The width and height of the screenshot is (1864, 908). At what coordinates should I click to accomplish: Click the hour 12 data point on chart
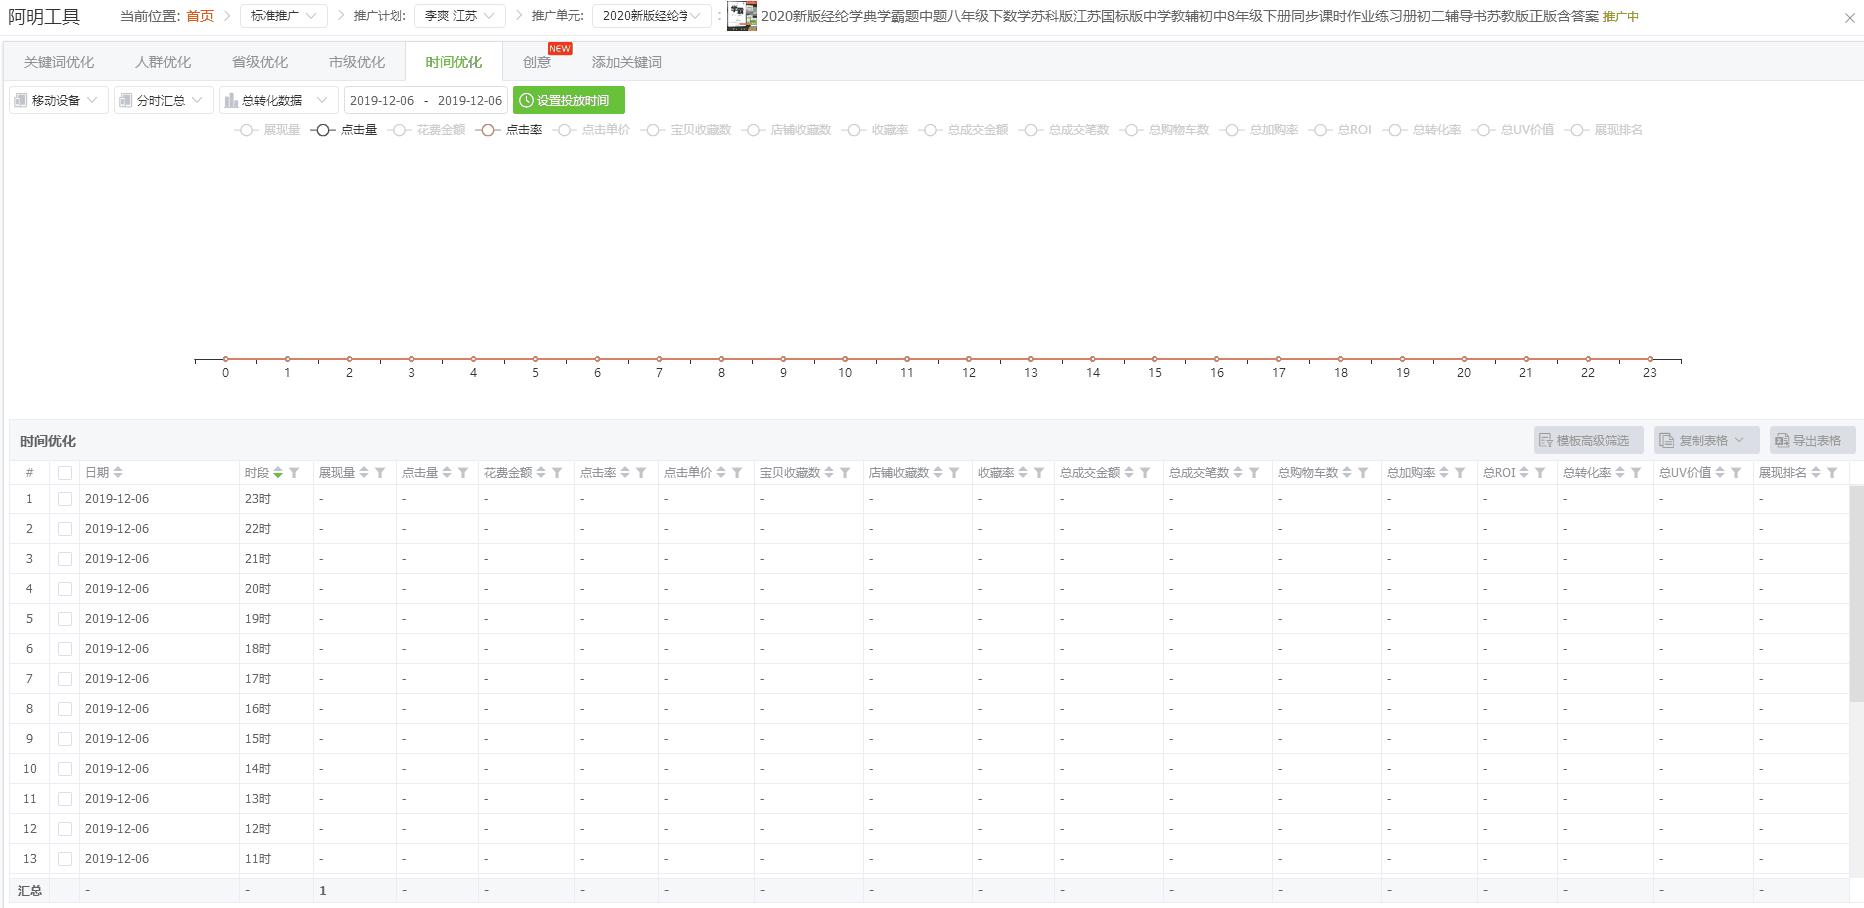[x=969, y=358]
